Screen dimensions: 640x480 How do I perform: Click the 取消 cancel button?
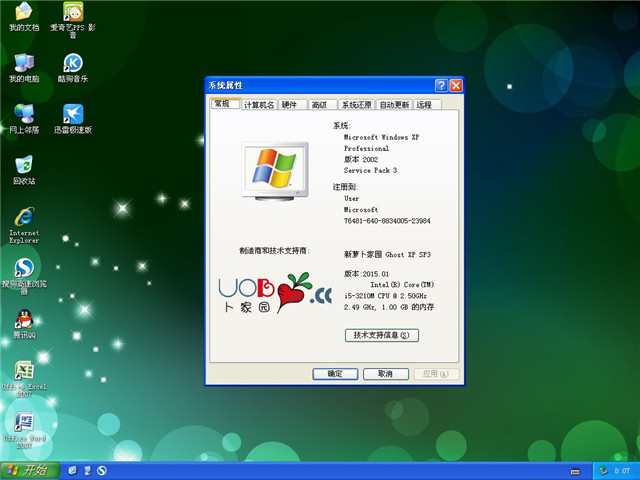coord(385,373)
